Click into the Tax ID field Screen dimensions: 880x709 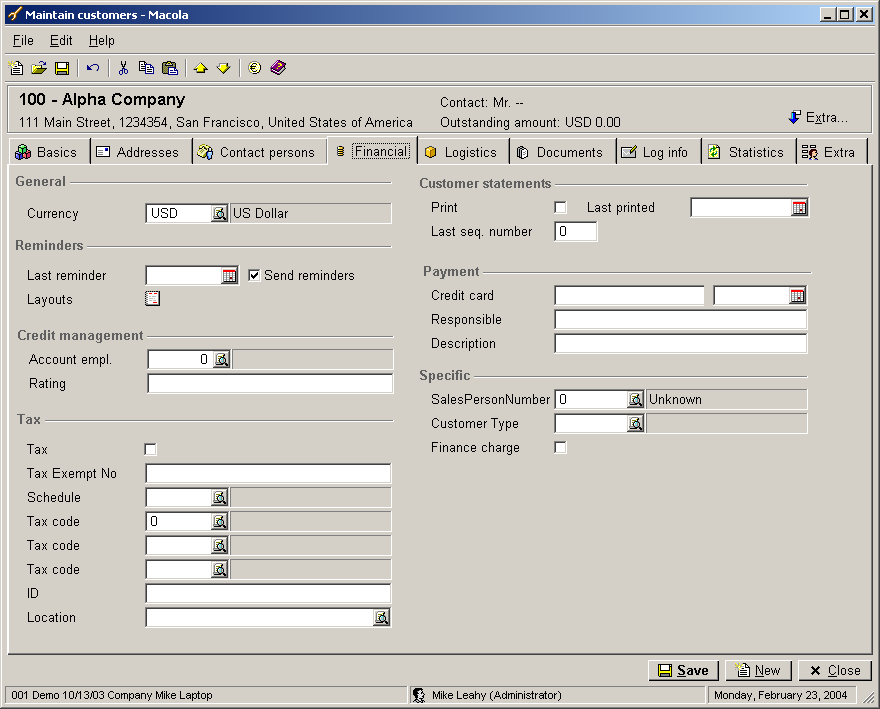pyautogui.click(x=268, y=593)
